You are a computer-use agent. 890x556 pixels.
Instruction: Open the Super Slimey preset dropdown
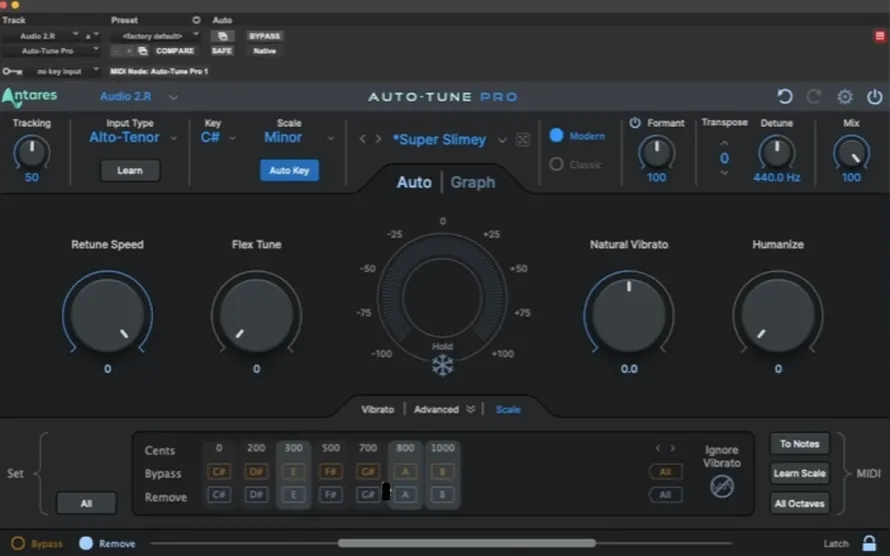[502, 140]
